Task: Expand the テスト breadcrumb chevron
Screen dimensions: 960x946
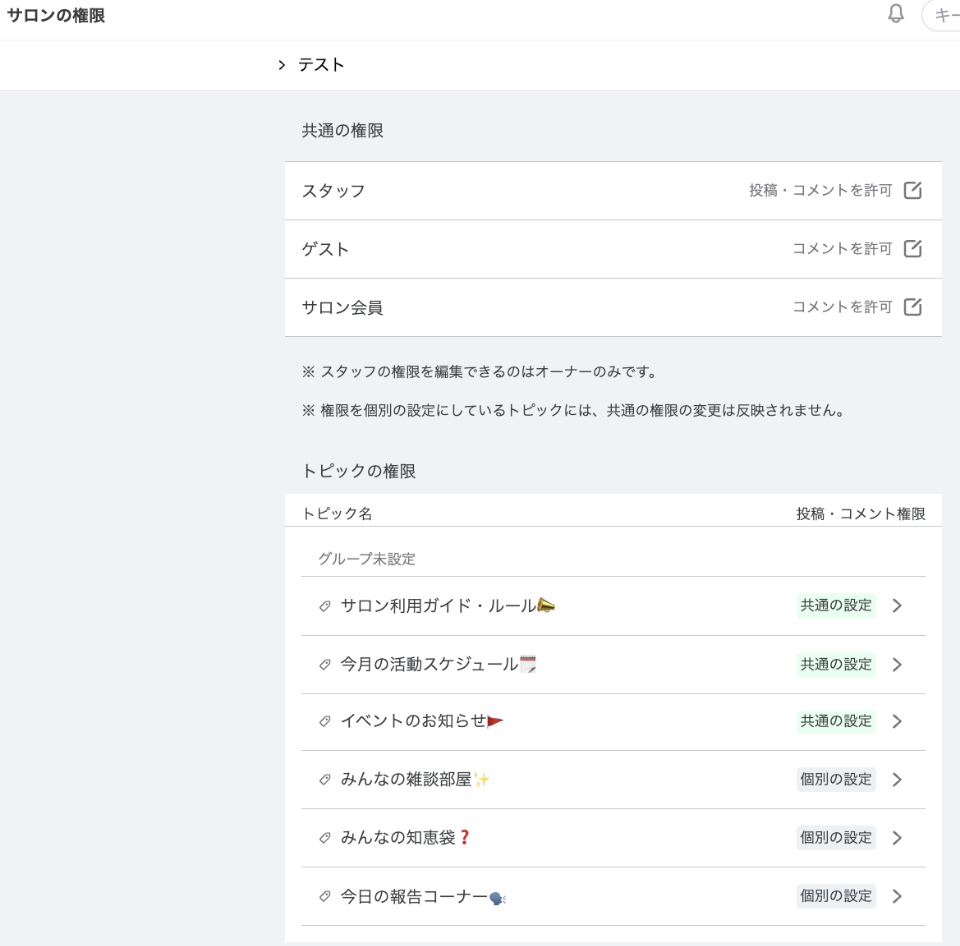Action: 282,65
